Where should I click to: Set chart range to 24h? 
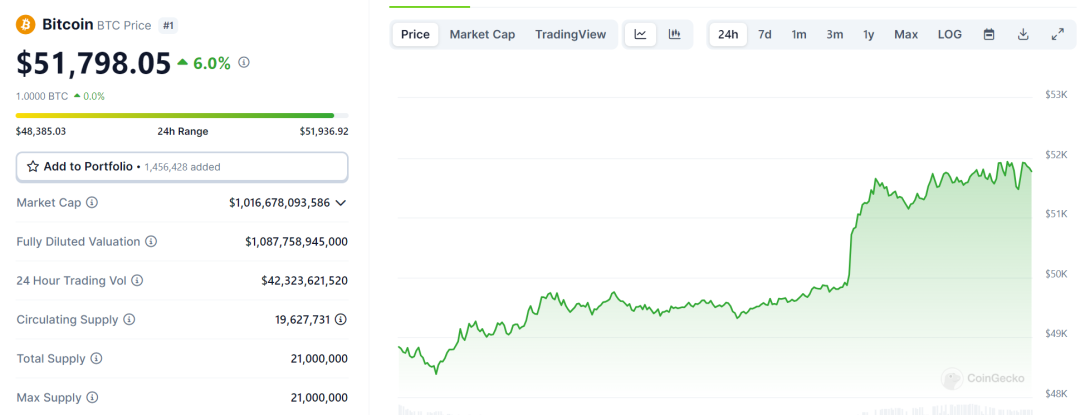pos(728,34)
